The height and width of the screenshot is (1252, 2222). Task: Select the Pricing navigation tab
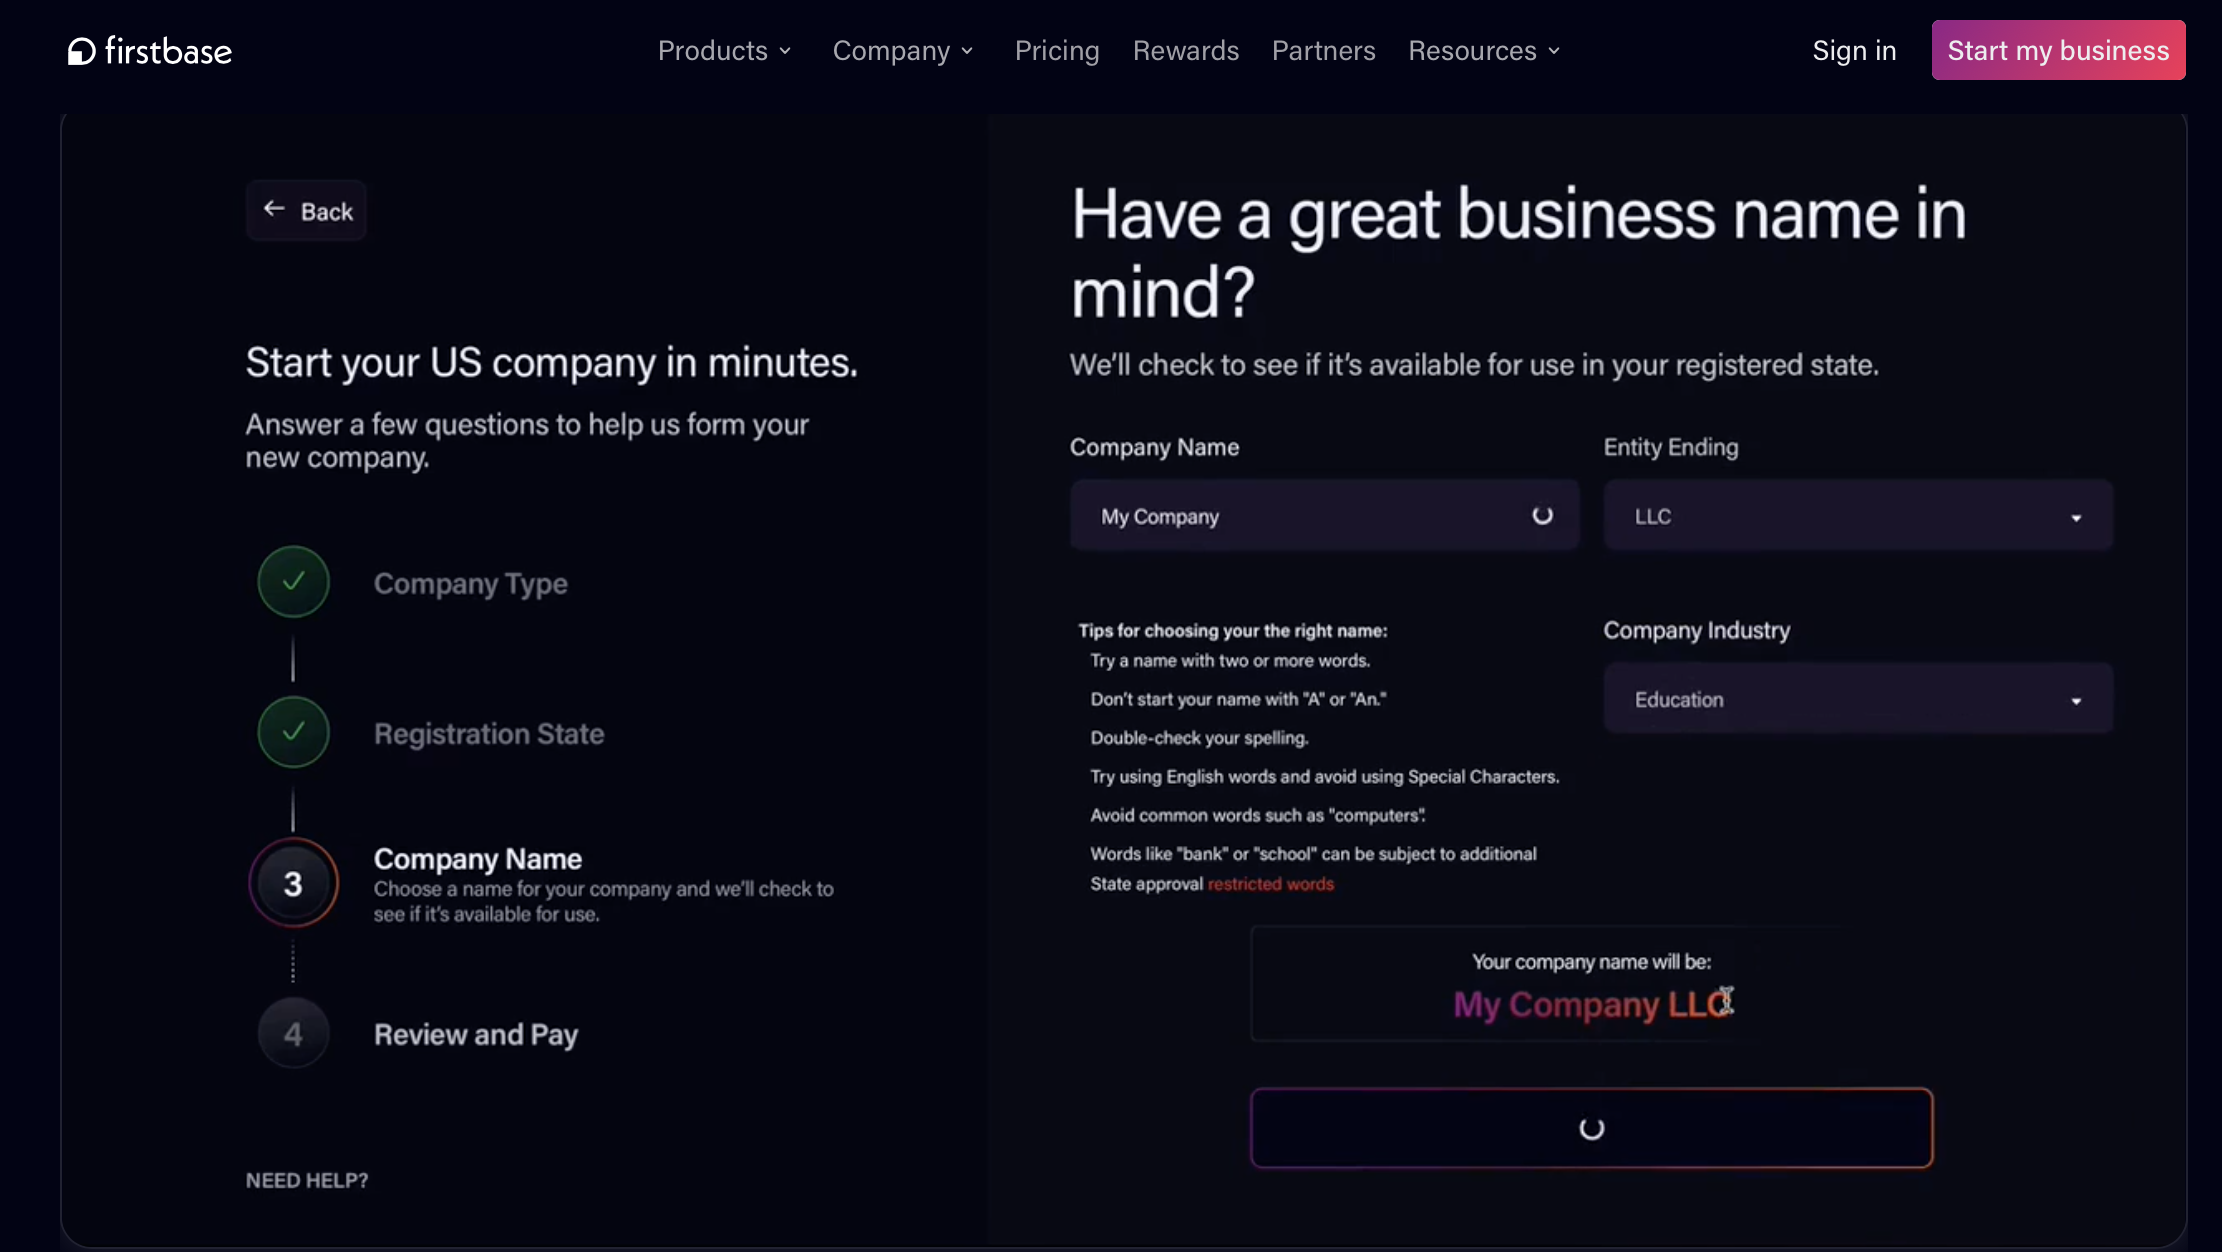(1056, 49)
